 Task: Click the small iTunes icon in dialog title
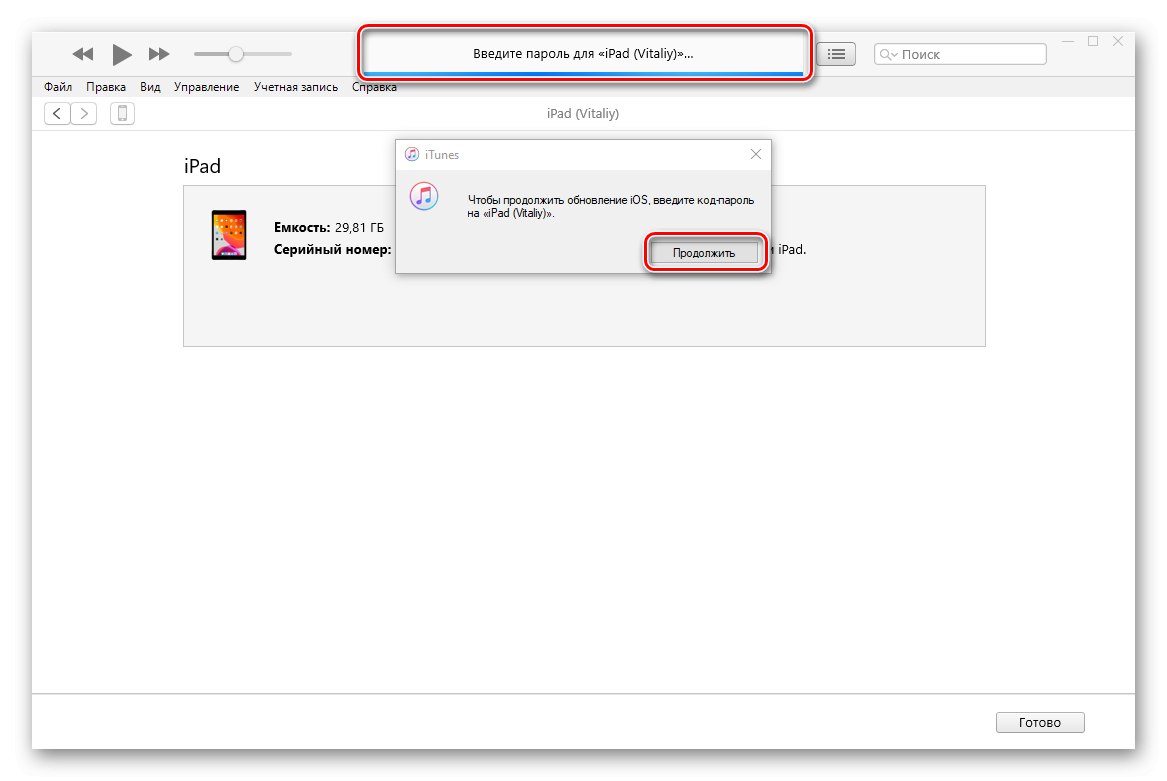pos(412,154)
